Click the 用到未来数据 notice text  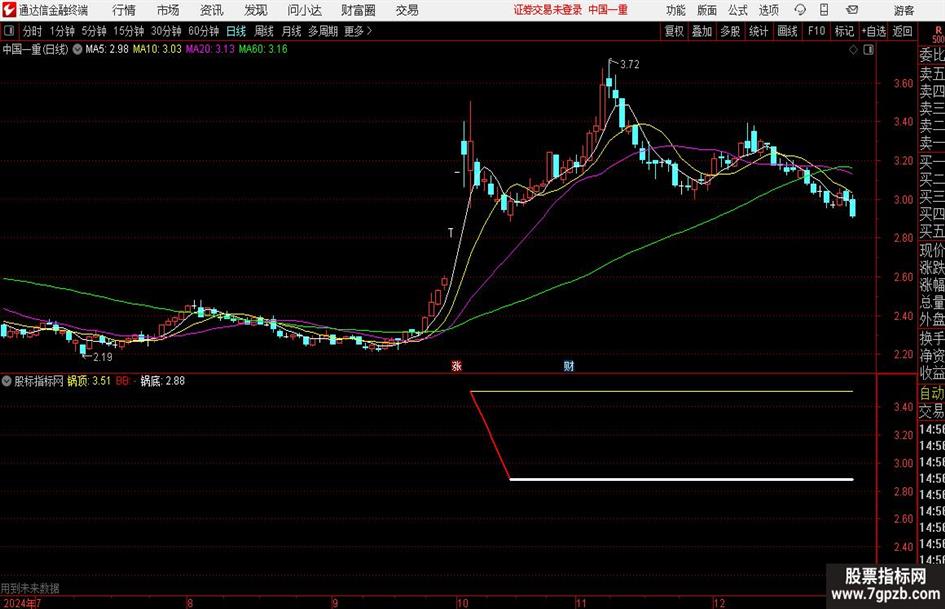point(30,588)
